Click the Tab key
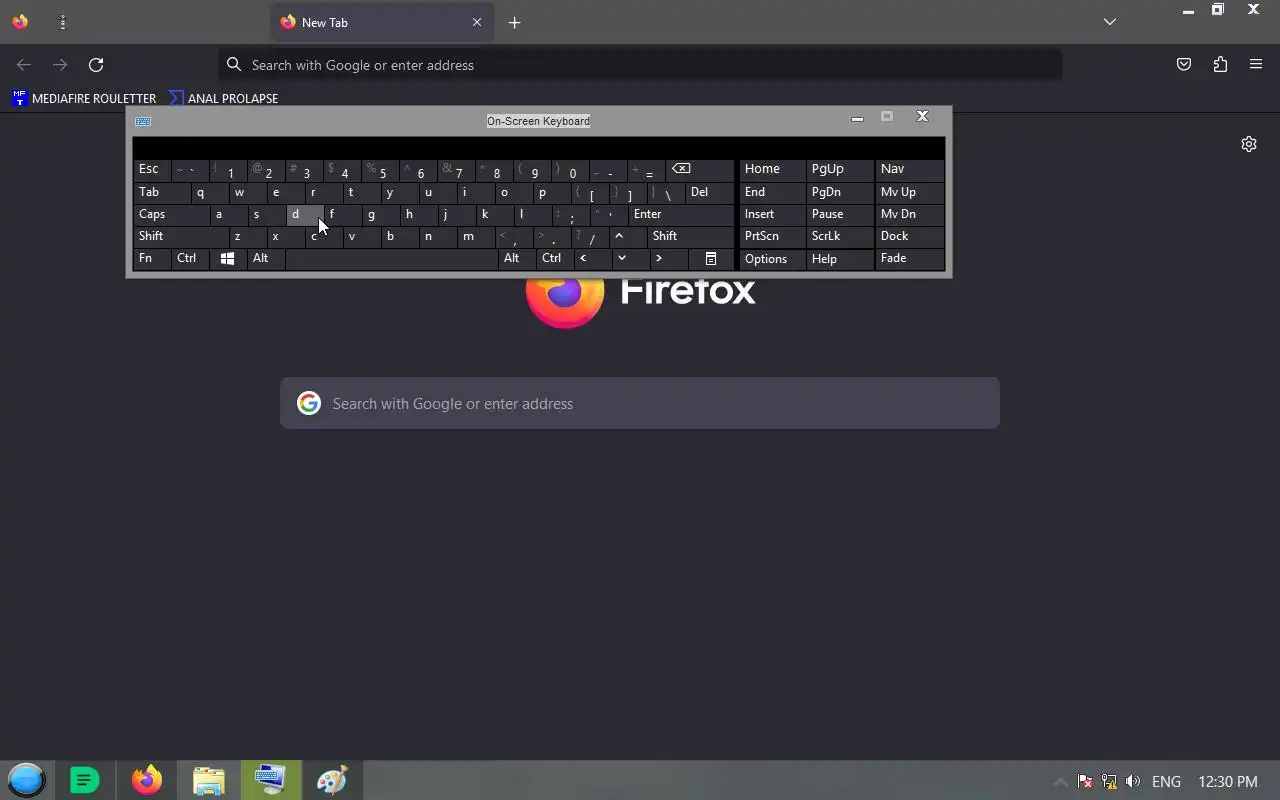This screenshot has width=1280, height=800. pos(161,192)
